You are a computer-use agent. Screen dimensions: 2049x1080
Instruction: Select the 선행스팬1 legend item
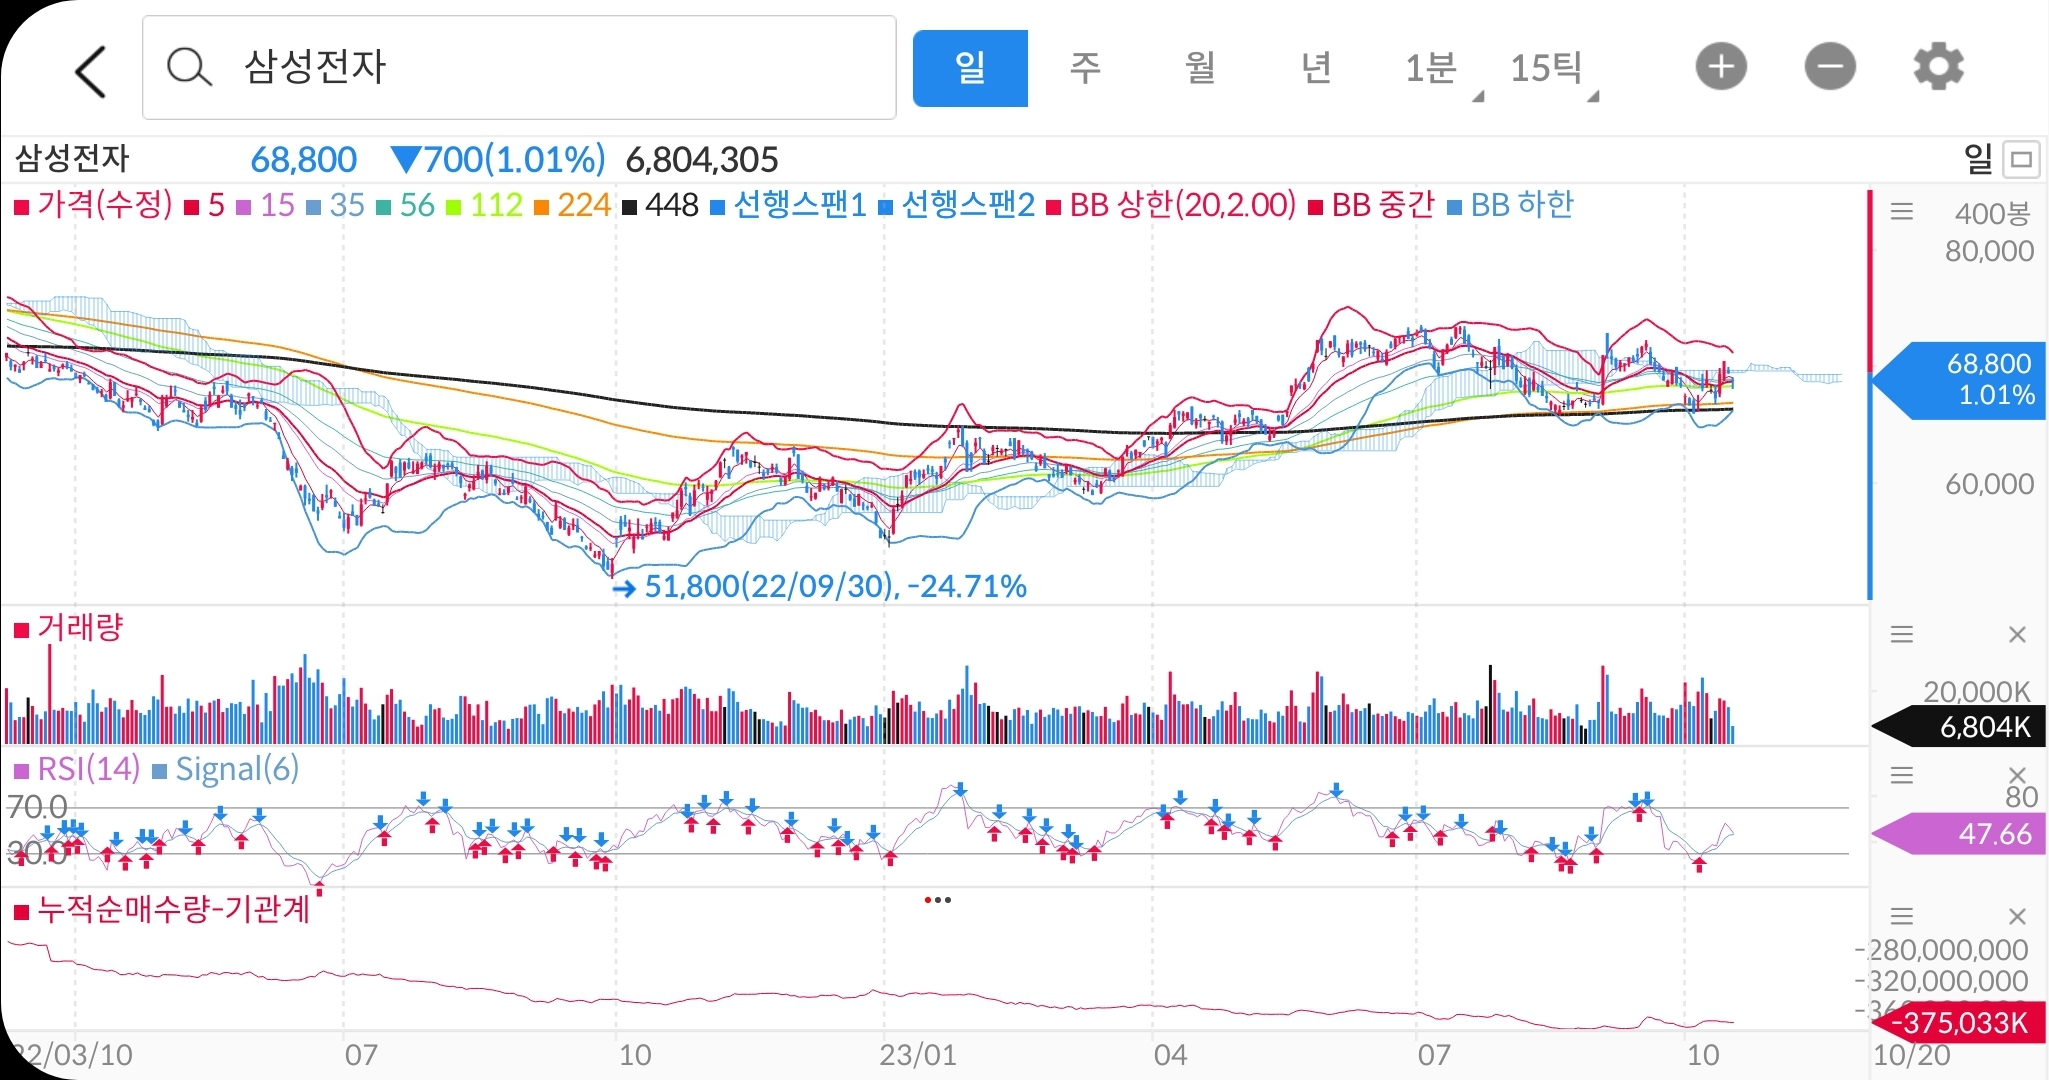tap(788, 205)
